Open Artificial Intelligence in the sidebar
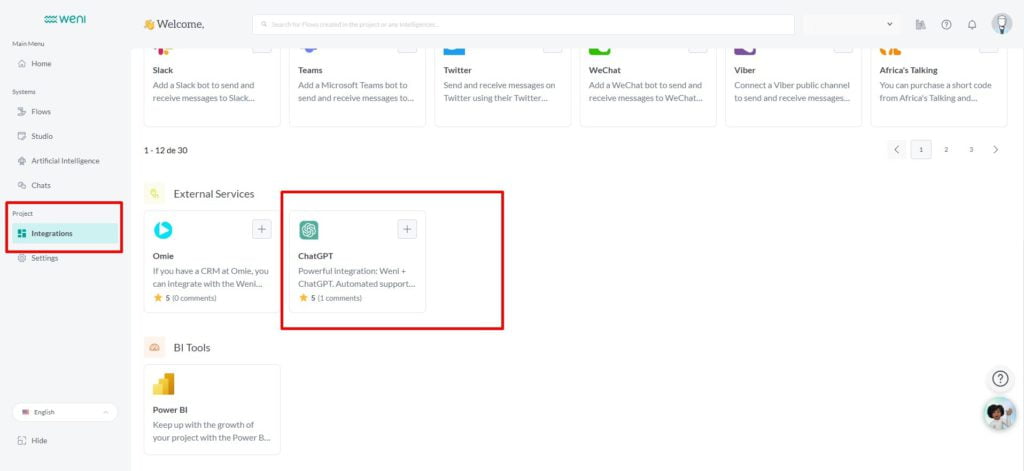Image resolution: width=1024 pixels, height=471 pixels. coord(65,161)
